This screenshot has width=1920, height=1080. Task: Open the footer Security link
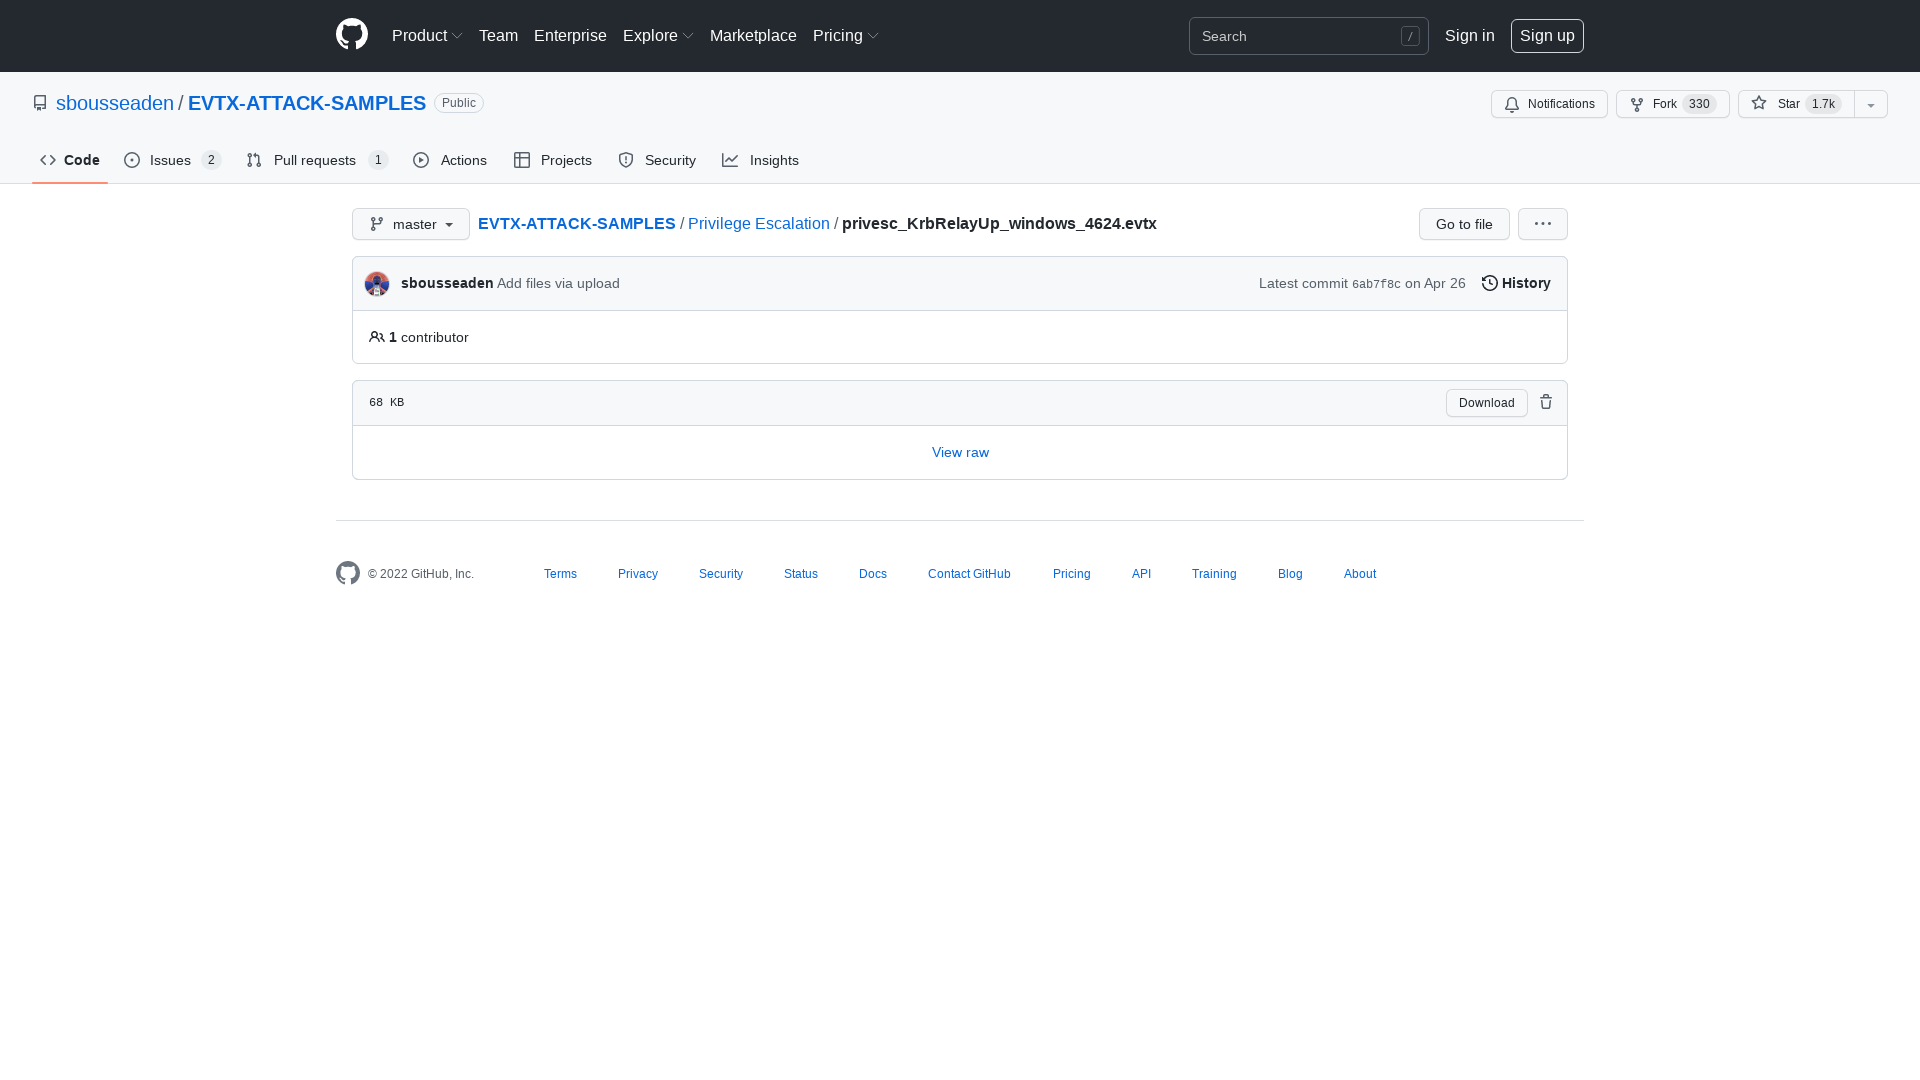point(721,574)
